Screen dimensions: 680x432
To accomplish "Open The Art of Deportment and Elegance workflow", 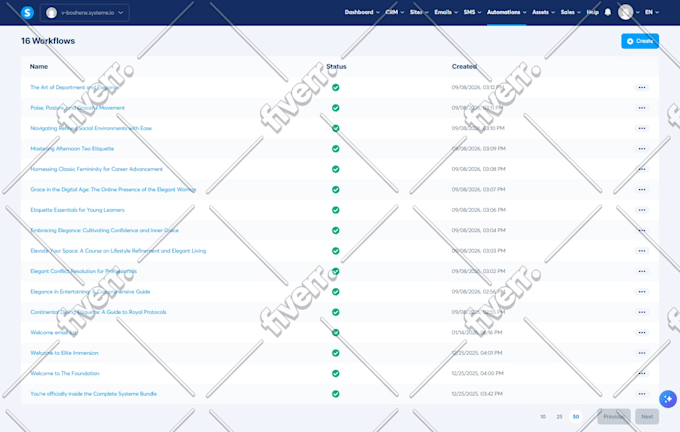I will (x=75, y=88).
